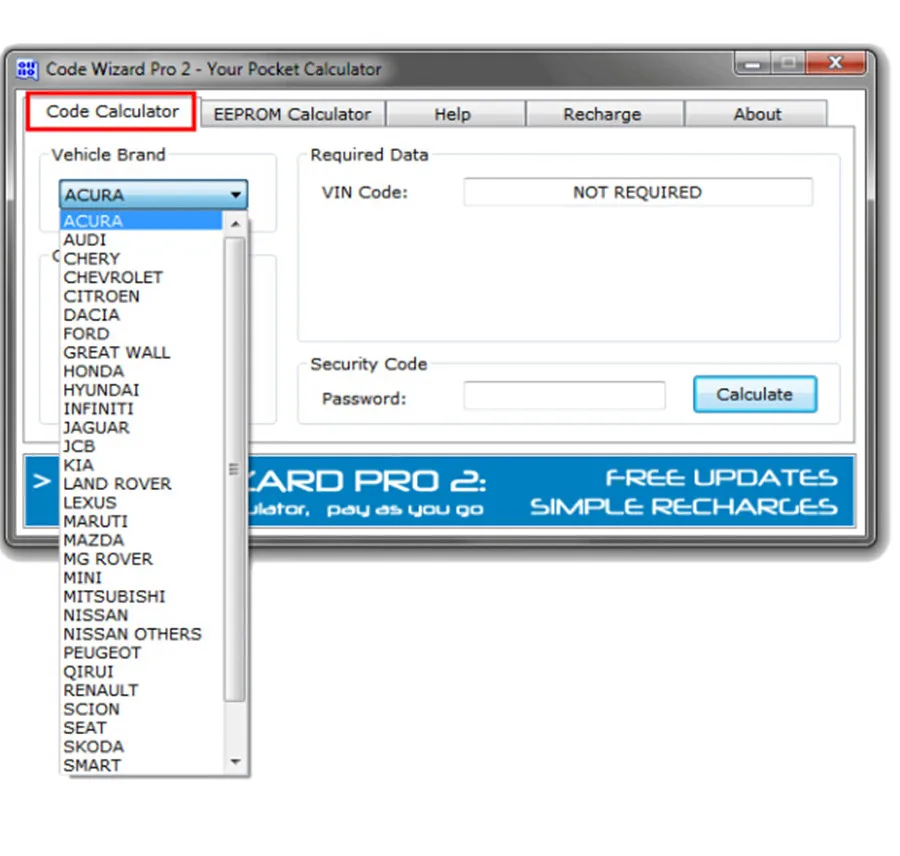The height and width of the screenshot is (856, 900).
Task: Select MITSUBISHI in the list
Action: point(142,597)
